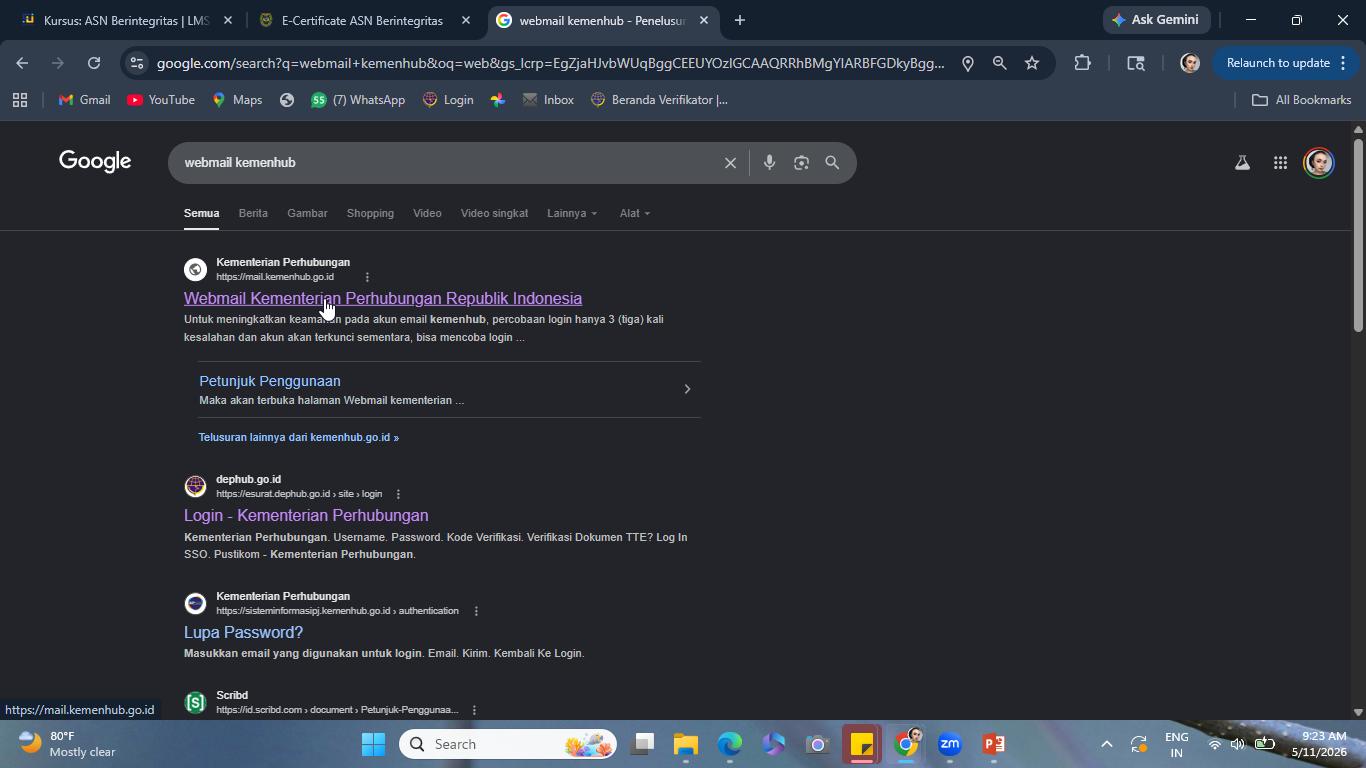Open Sticky Notes from the taskbar

[862, 744]
